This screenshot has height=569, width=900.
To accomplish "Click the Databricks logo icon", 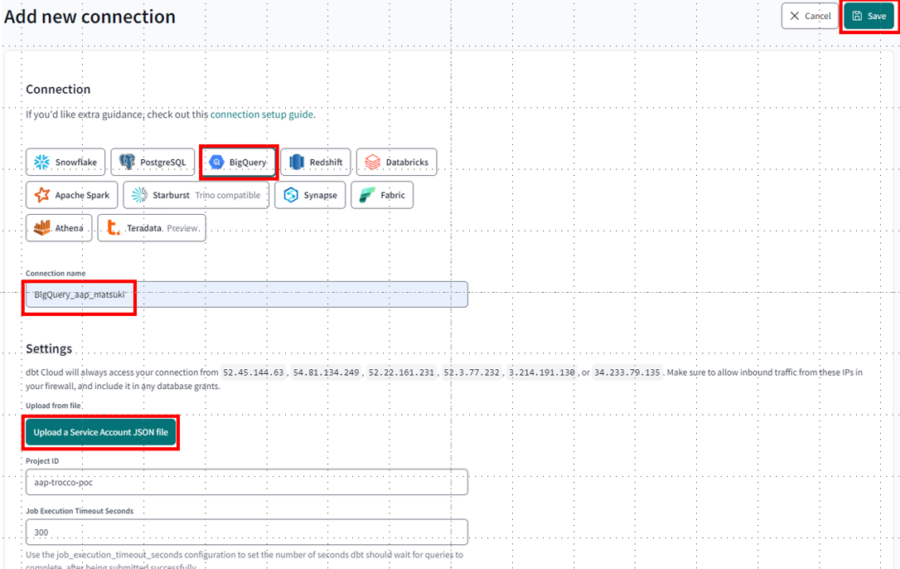I will [373, 162].
